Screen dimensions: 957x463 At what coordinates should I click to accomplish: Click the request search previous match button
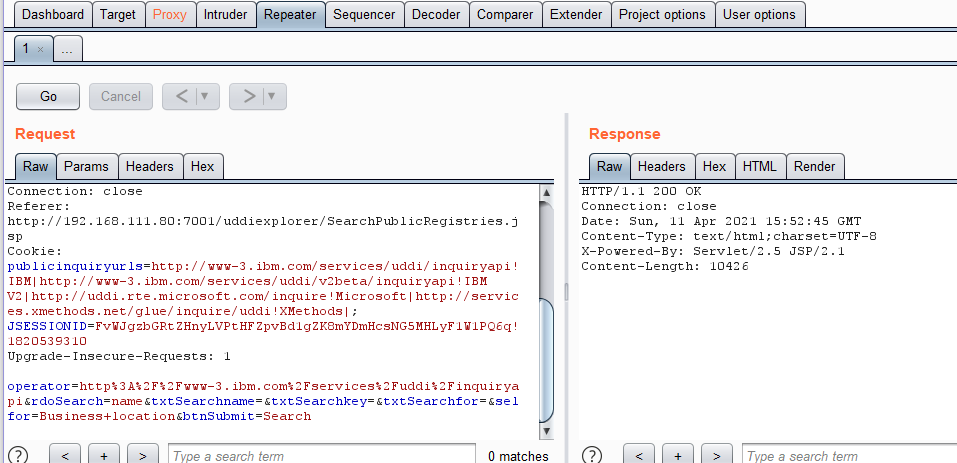coord(65,455)
